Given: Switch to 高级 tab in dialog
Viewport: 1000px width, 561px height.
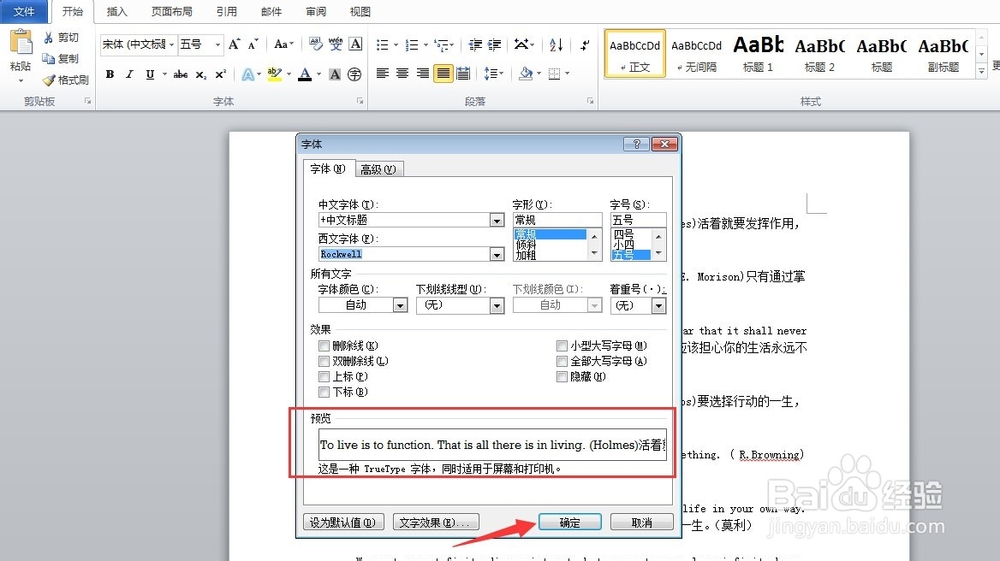Looking at the screenshot, I should (378, 170).
